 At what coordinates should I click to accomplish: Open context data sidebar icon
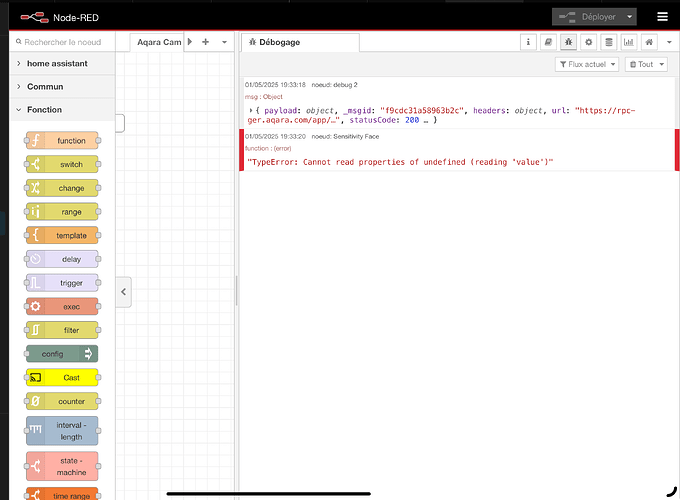[608, 42]
